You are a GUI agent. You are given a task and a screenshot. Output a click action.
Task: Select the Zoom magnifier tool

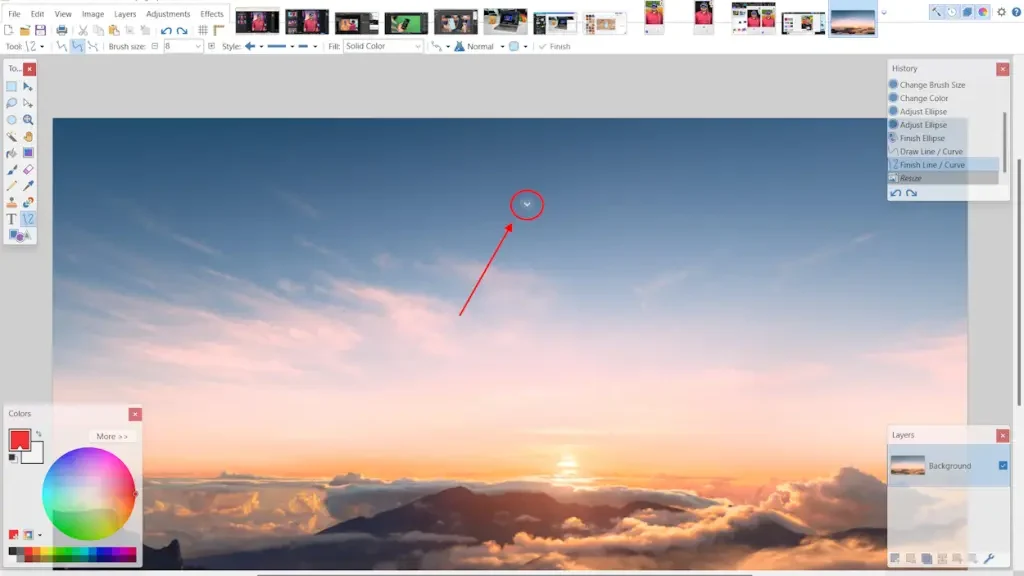click(28, 120)
